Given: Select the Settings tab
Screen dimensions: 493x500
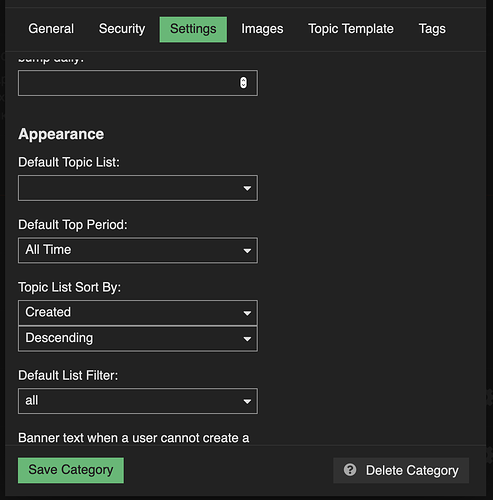Looking at the screenshot, I should click(193, 29).
